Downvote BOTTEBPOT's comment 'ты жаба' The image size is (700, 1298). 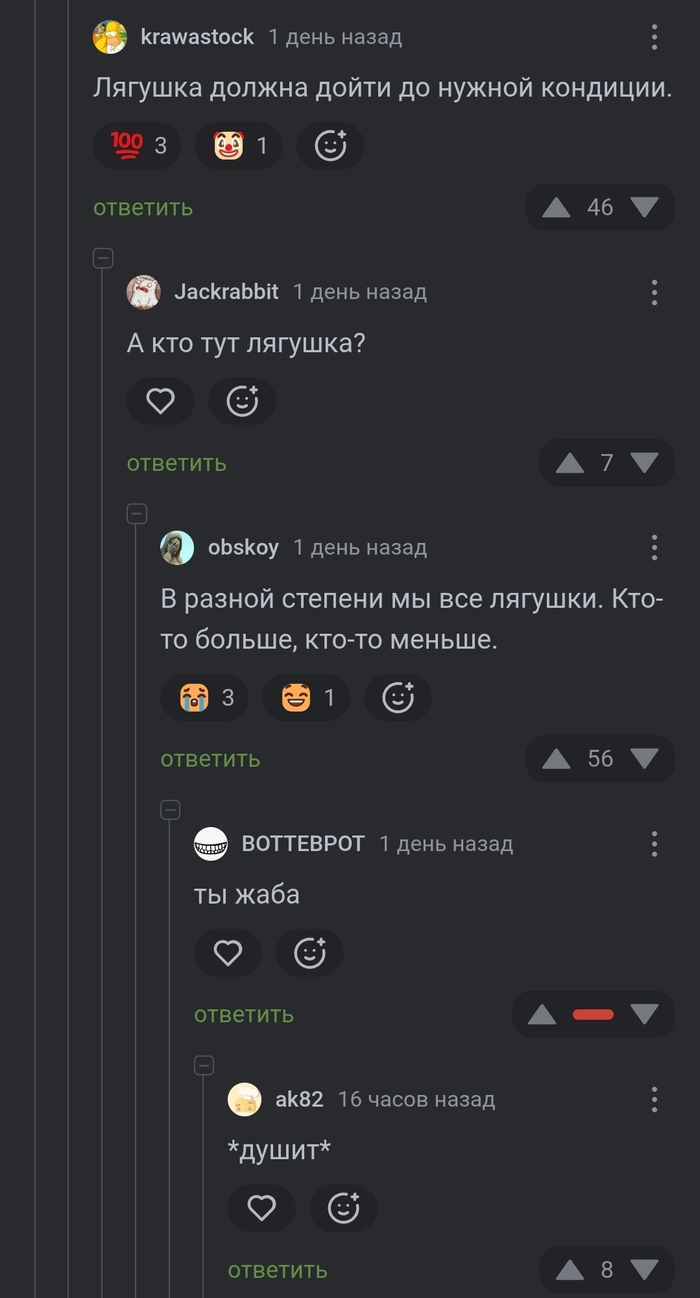pos(645,1015)
